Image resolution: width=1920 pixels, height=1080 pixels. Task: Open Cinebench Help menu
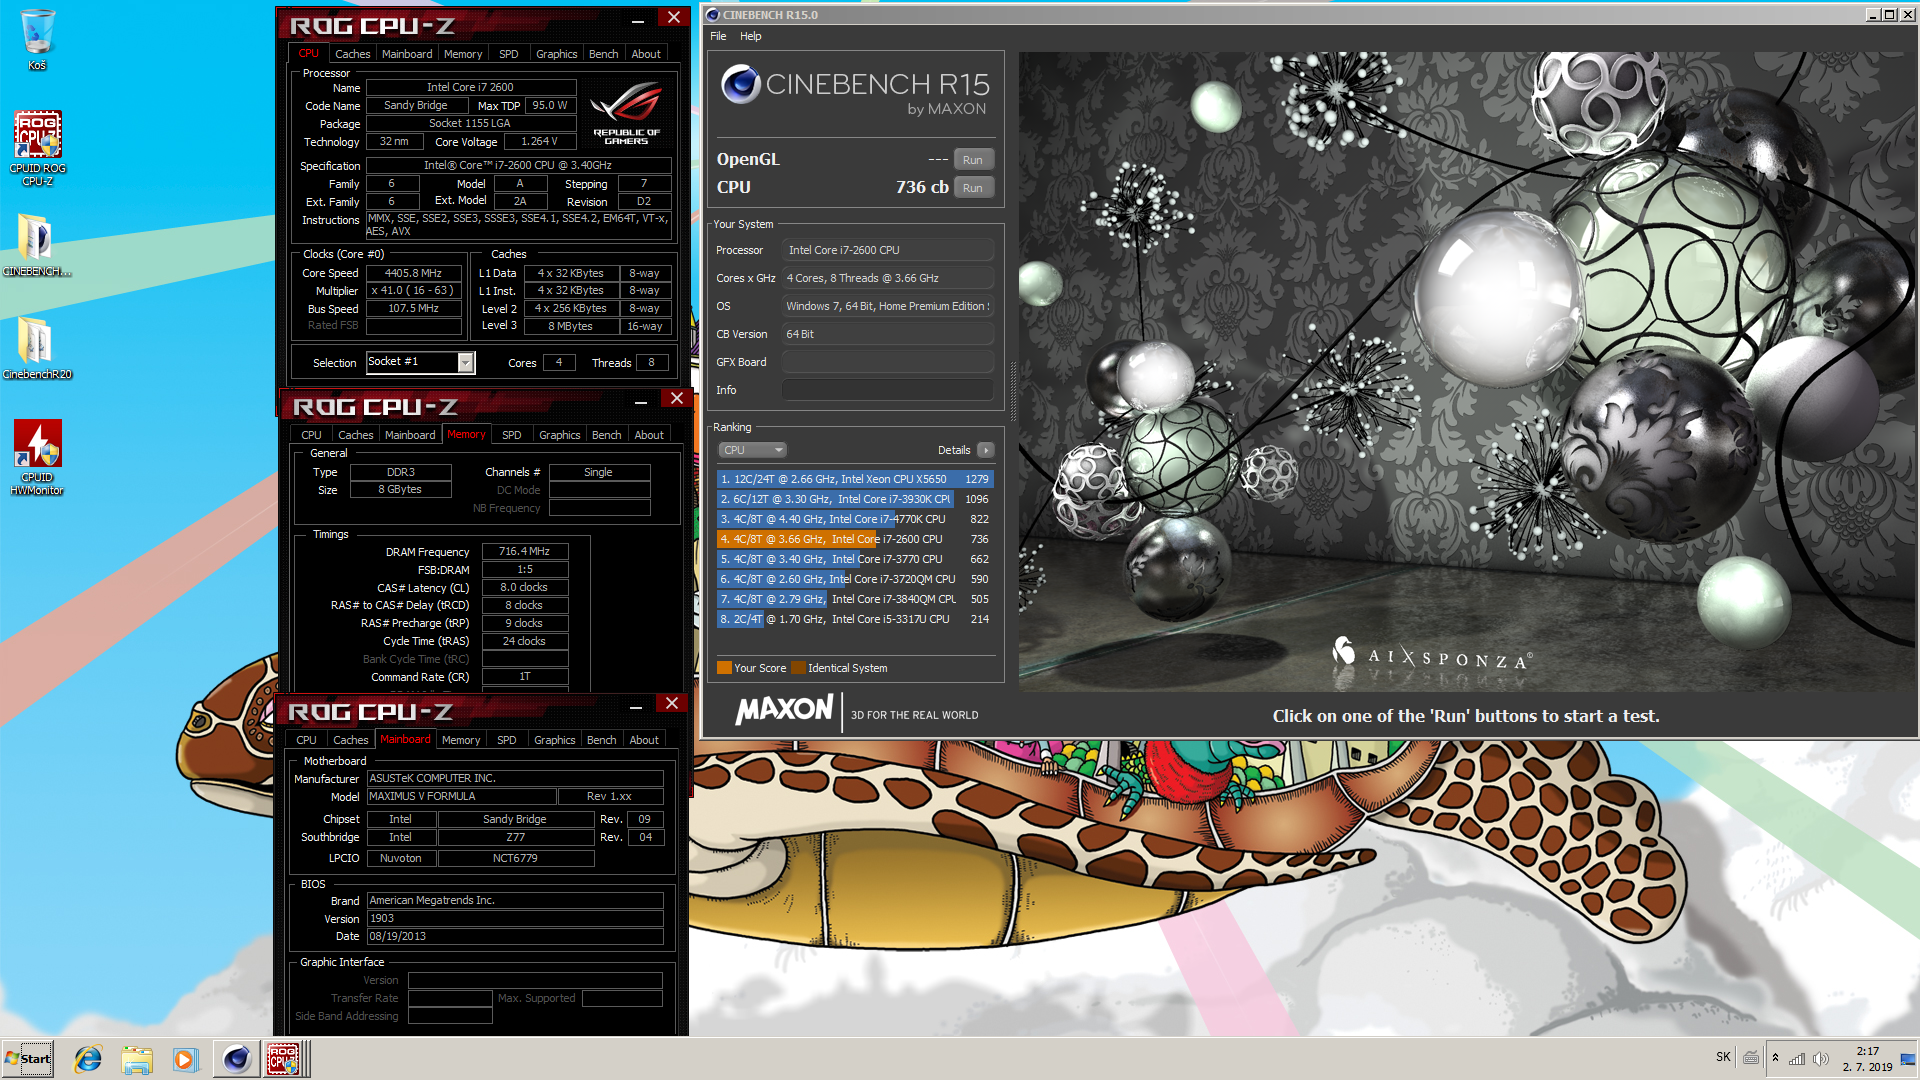750,36
